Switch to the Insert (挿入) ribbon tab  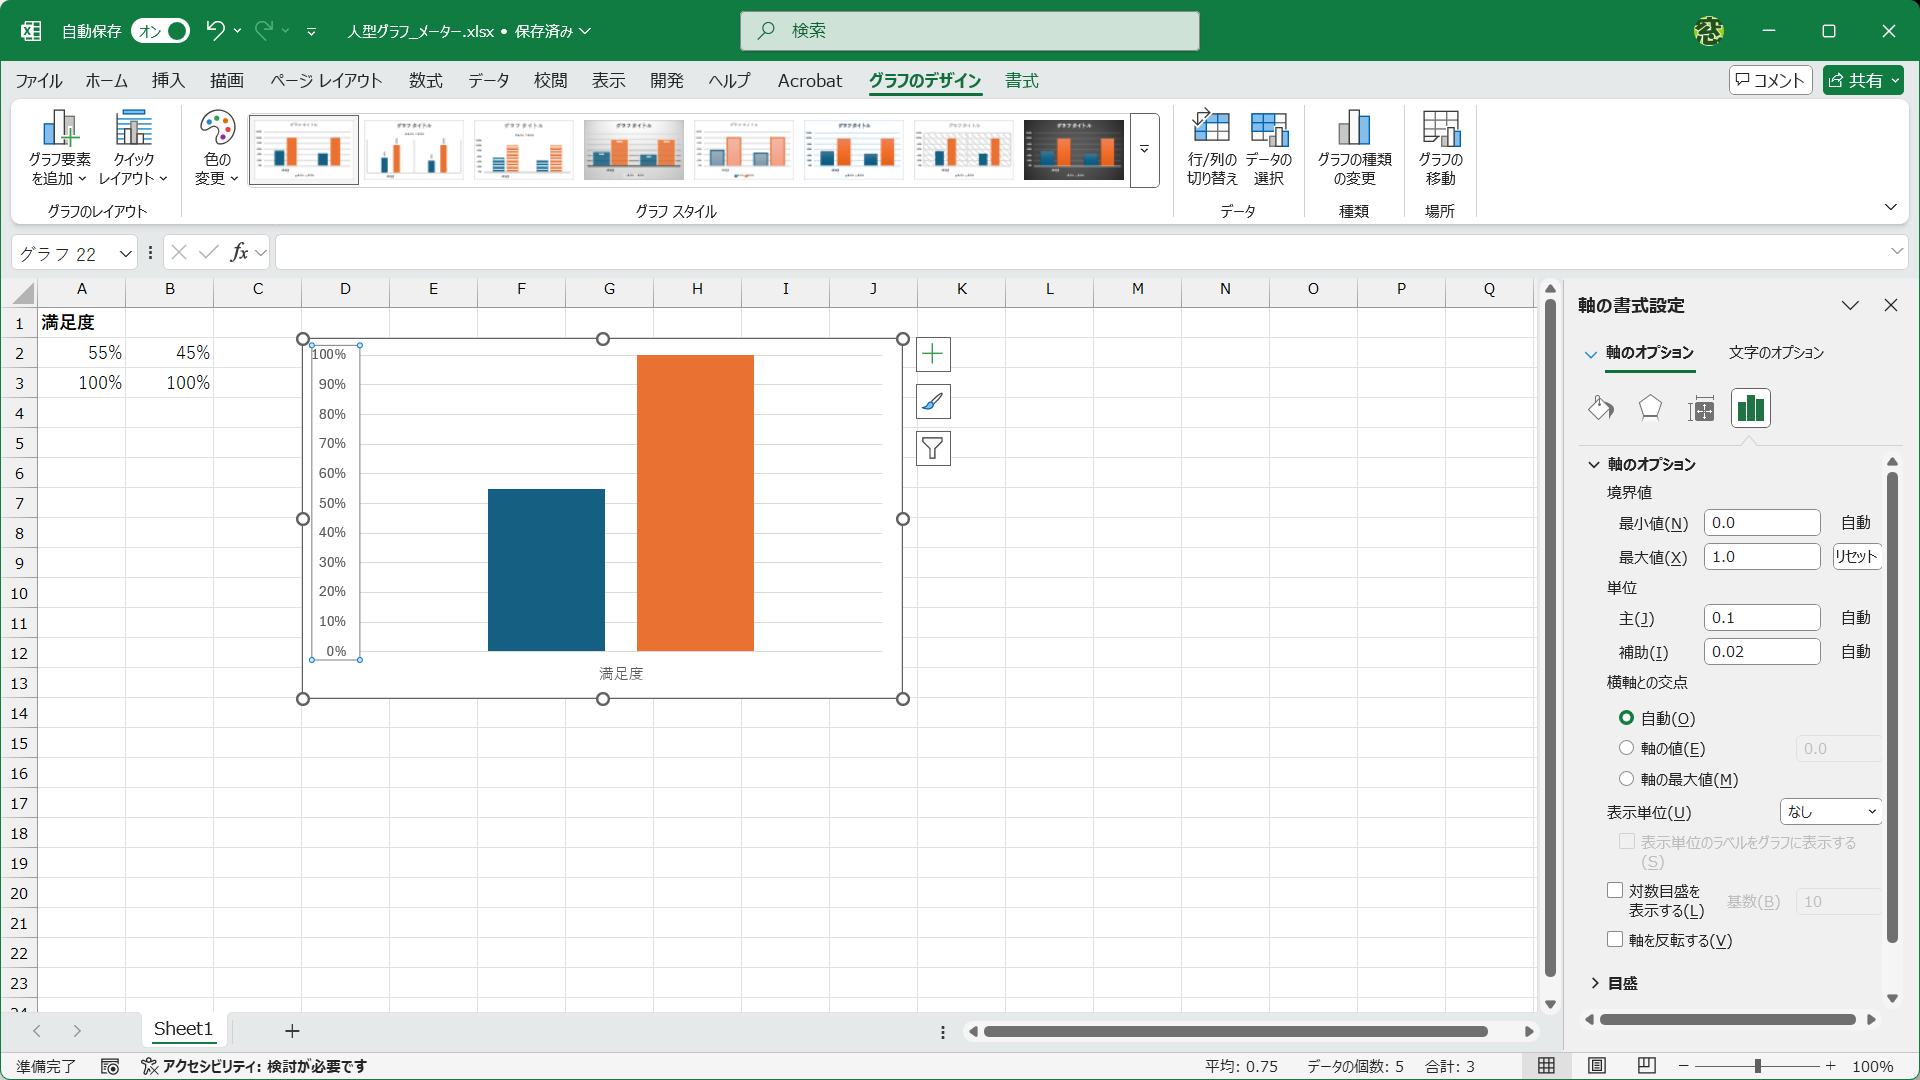[168, 80]
